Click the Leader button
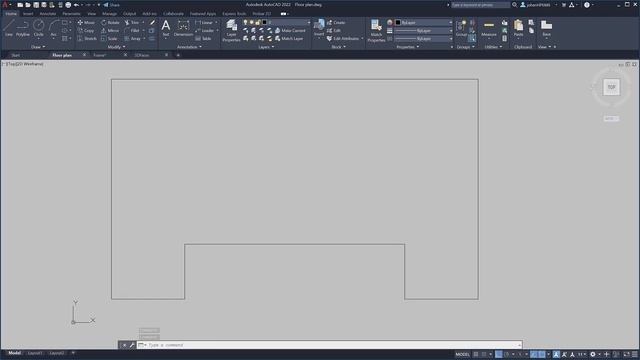640x360 pixels. pyautogui.click(x=205, y=31)
